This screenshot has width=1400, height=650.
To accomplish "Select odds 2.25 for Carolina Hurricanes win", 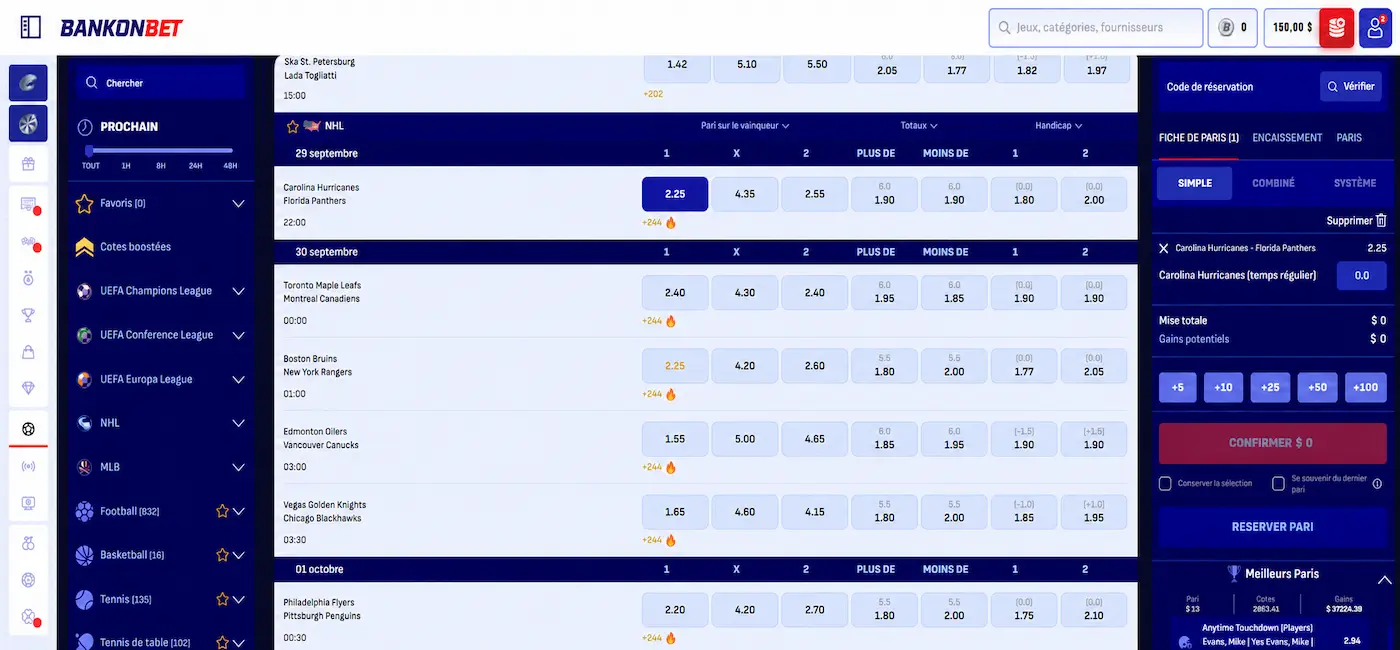I will 675,194.
